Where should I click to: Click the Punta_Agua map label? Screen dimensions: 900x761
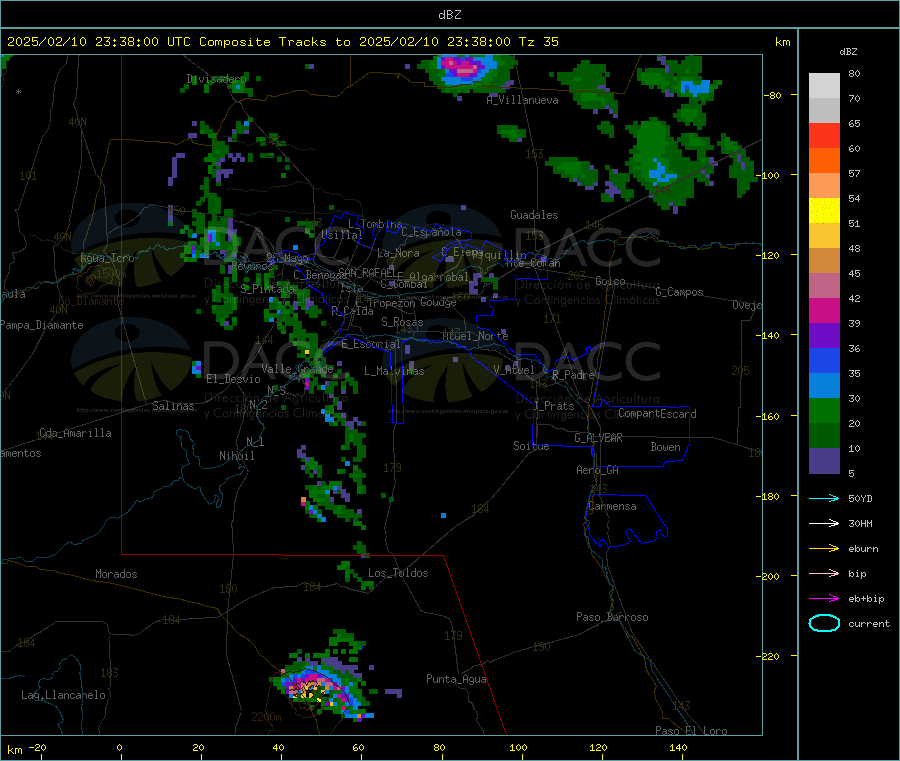[456, 679]
